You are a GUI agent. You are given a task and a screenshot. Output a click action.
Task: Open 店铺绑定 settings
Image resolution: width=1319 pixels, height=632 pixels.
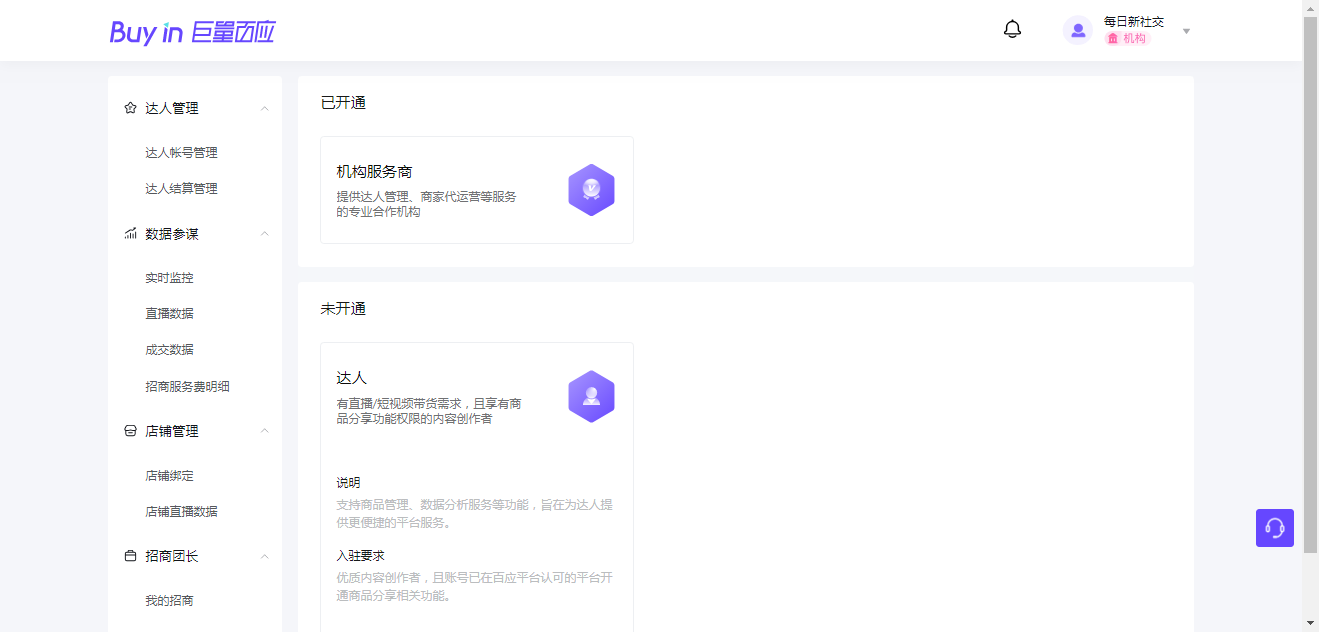169,475
